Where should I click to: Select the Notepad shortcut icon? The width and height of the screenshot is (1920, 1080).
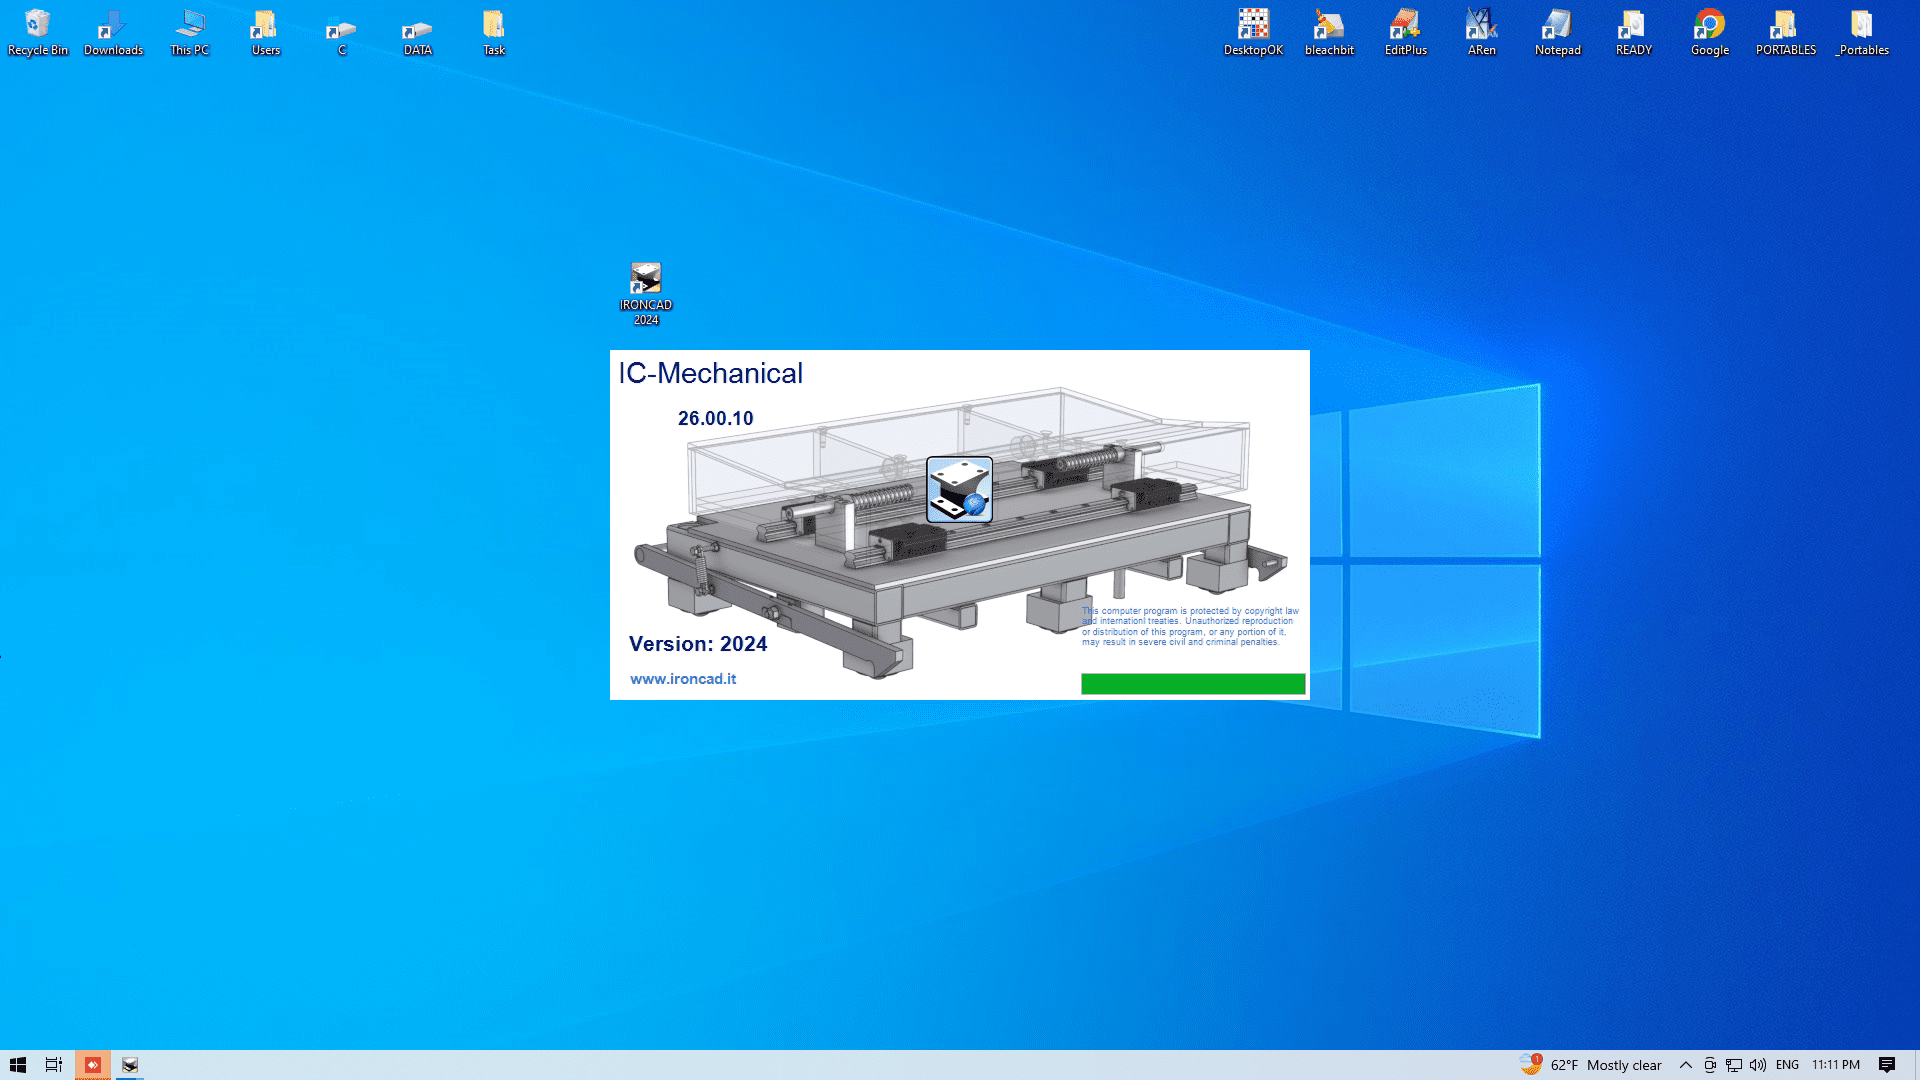tap(1557, 32)
